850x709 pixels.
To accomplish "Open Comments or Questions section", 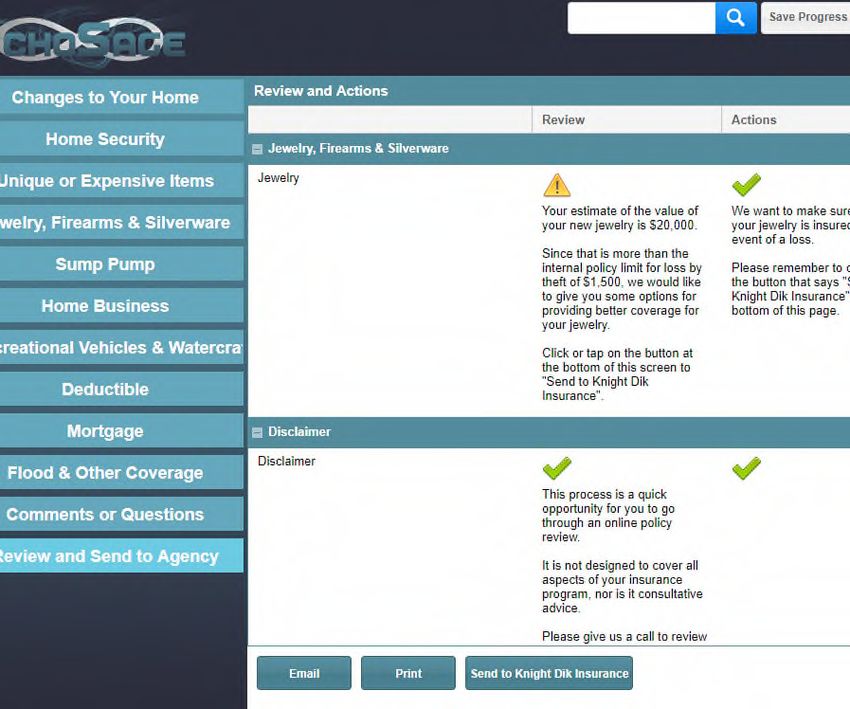I will point(121,514).
